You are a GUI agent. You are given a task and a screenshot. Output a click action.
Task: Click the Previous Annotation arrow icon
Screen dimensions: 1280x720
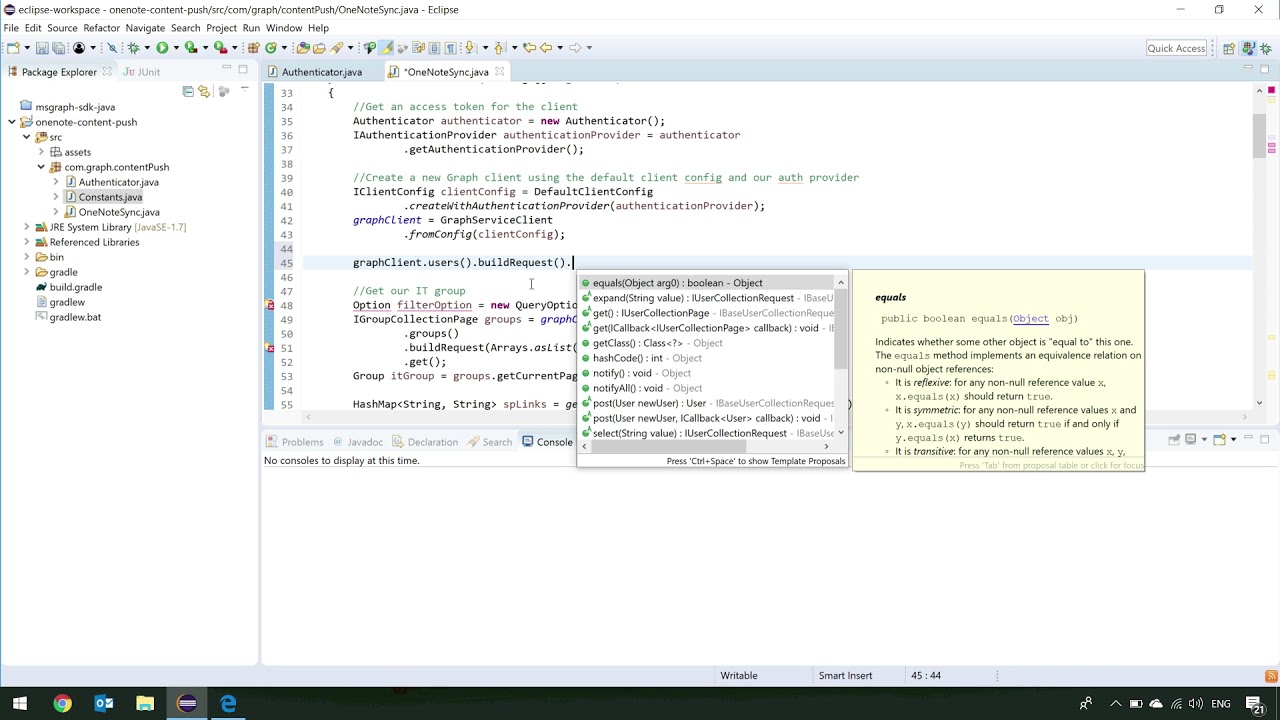point(498,48)
